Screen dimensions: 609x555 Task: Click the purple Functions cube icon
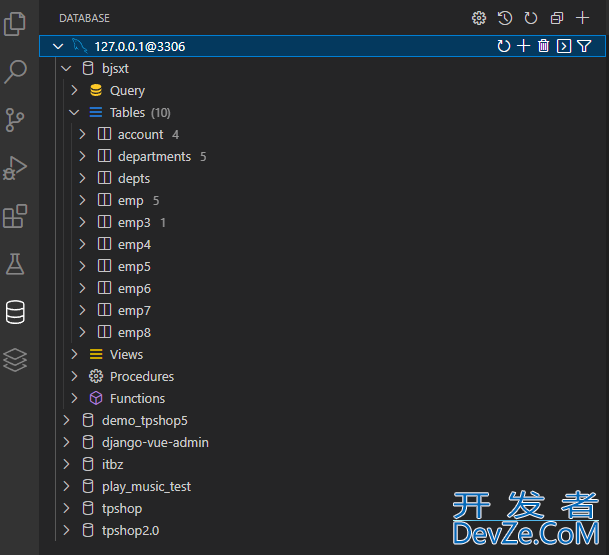(96, 398)
